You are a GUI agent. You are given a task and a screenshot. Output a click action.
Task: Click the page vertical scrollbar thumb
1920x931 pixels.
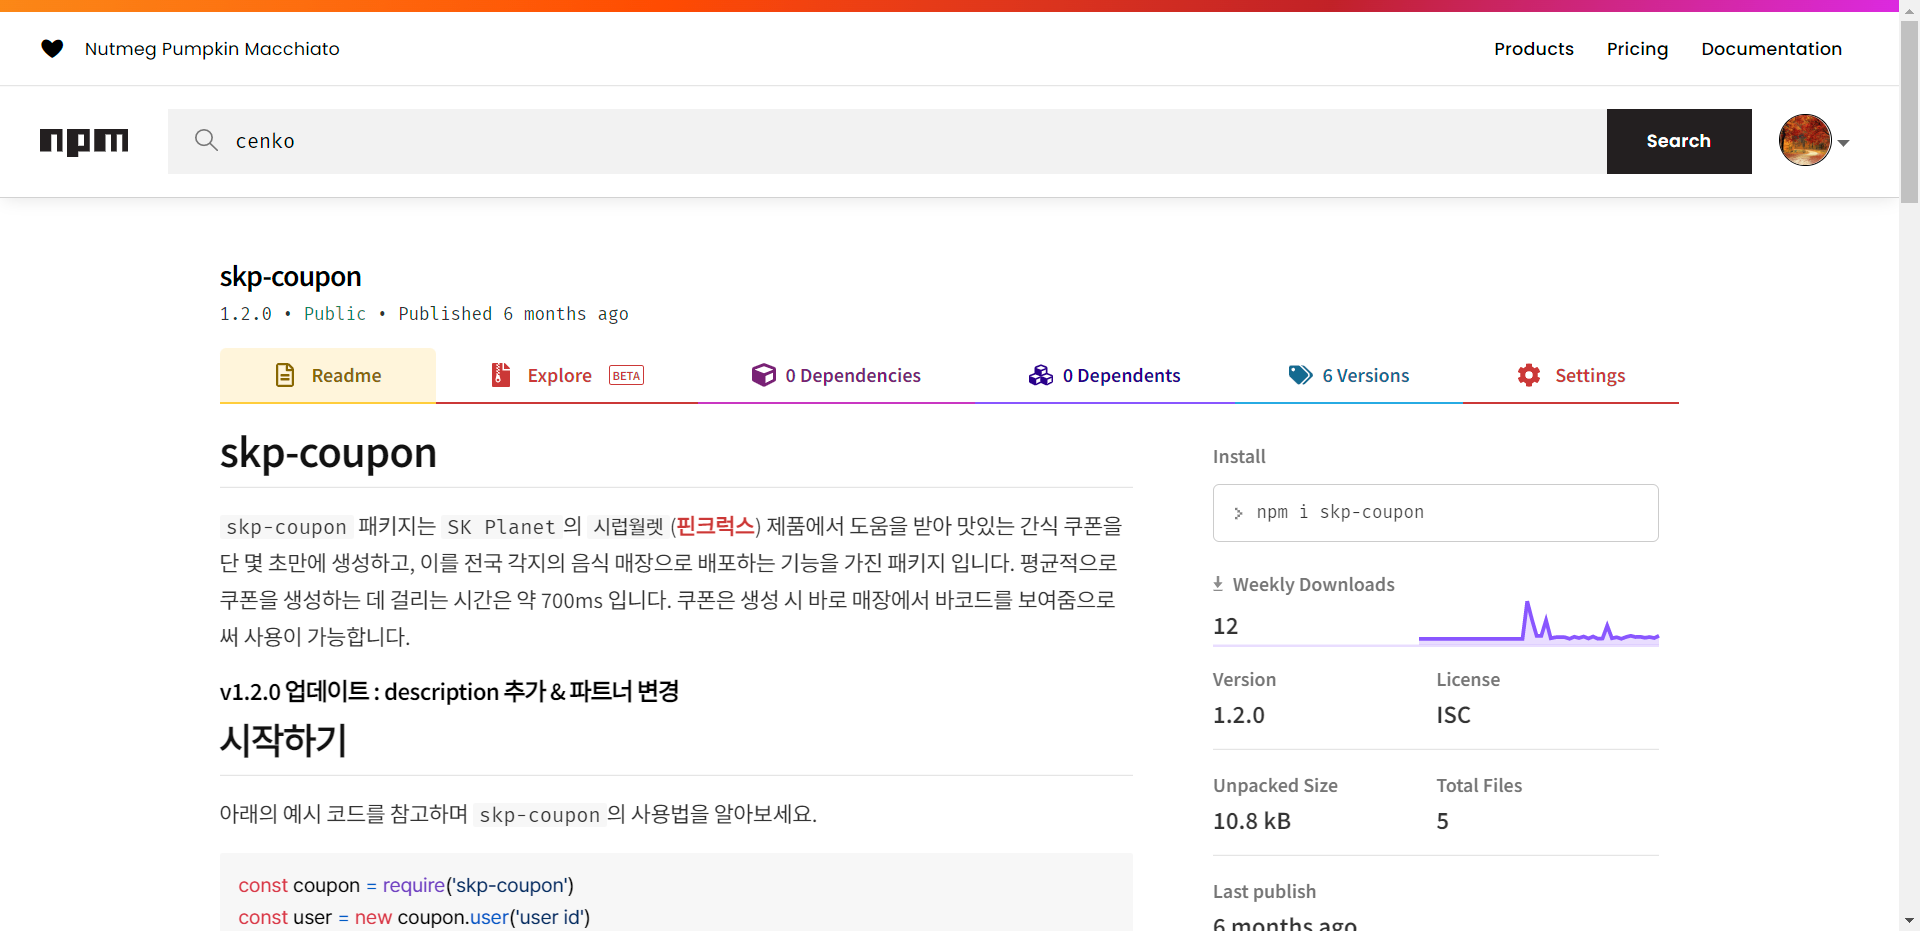pyautogui.click(x=1909, y=110)
